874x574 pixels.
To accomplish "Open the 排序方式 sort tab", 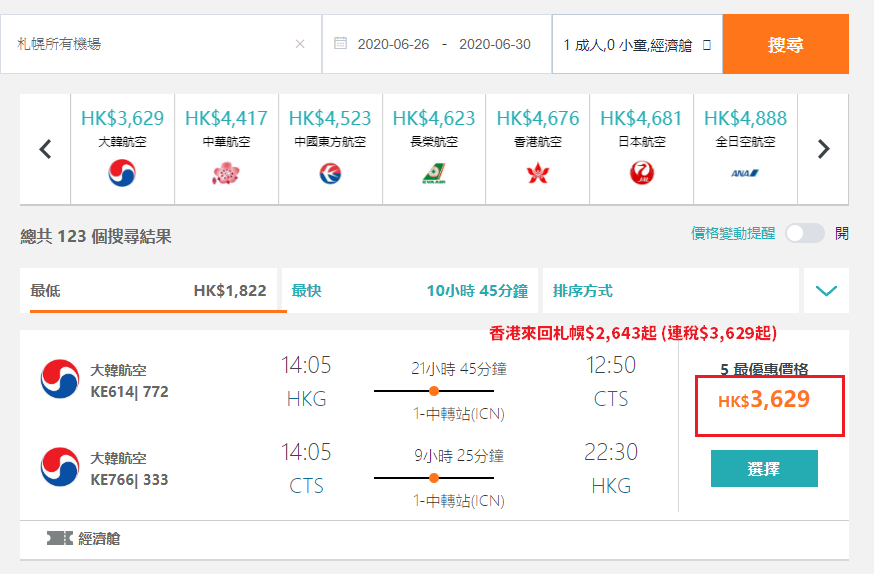I will [x=671, y=290].
